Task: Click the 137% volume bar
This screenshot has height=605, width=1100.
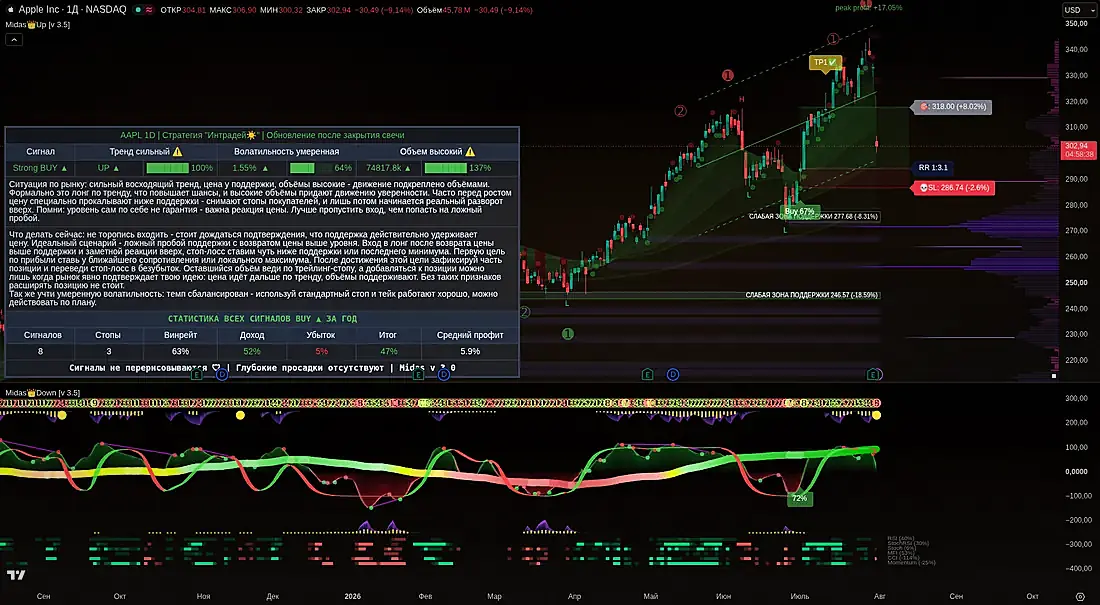Action: tap(446, 168)
